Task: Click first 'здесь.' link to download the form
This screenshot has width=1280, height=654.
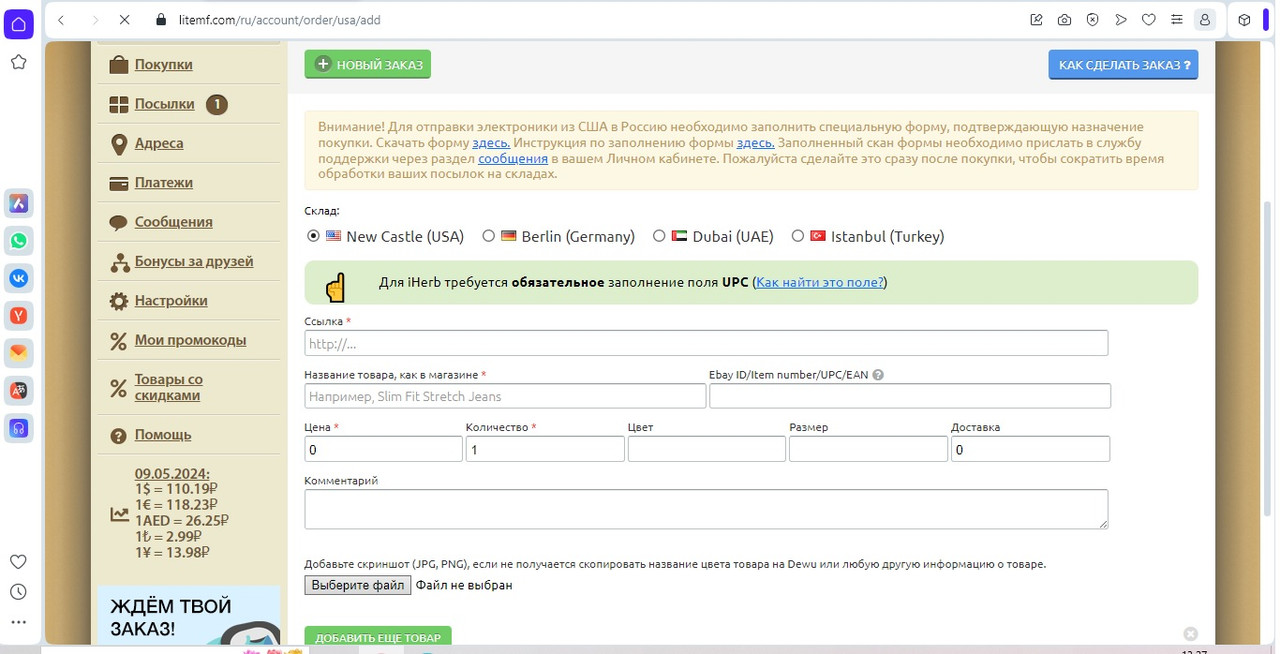Action: [491, 143]
